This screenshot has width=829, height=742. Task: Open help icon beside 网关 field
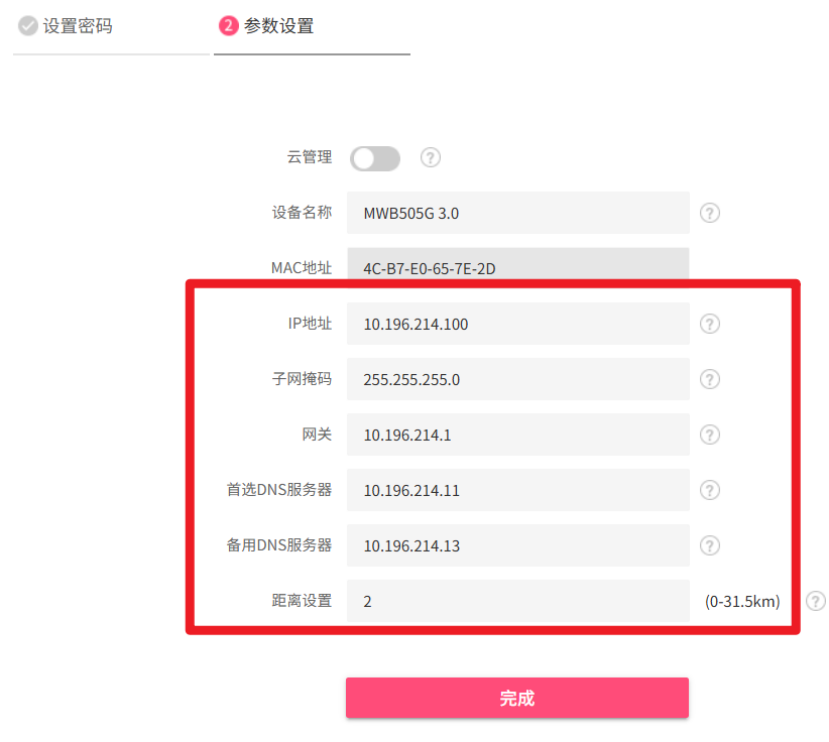click(x=710, y=435)
